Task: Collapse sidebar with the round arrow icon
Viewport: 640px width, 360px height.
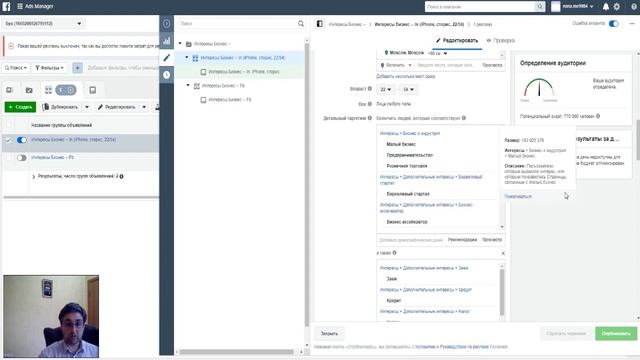Action: pyautogui.click(x=167, y=24)
